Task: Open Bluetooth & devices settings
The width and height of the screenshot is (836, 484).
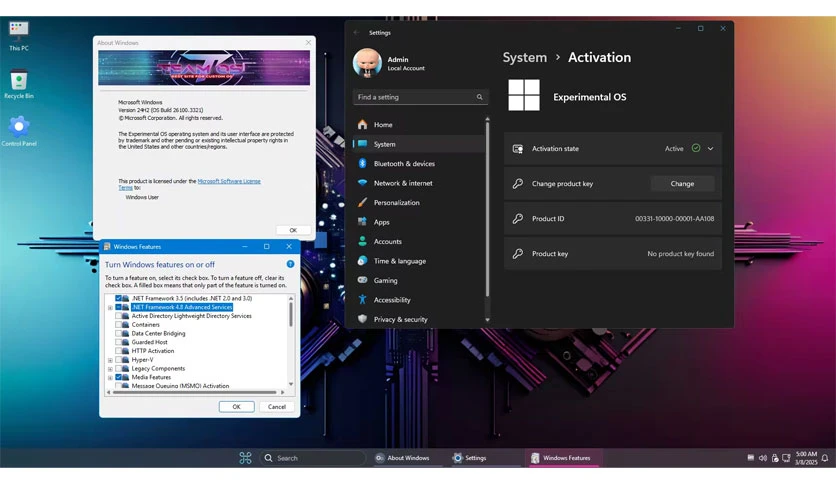Action: (419, 163)
